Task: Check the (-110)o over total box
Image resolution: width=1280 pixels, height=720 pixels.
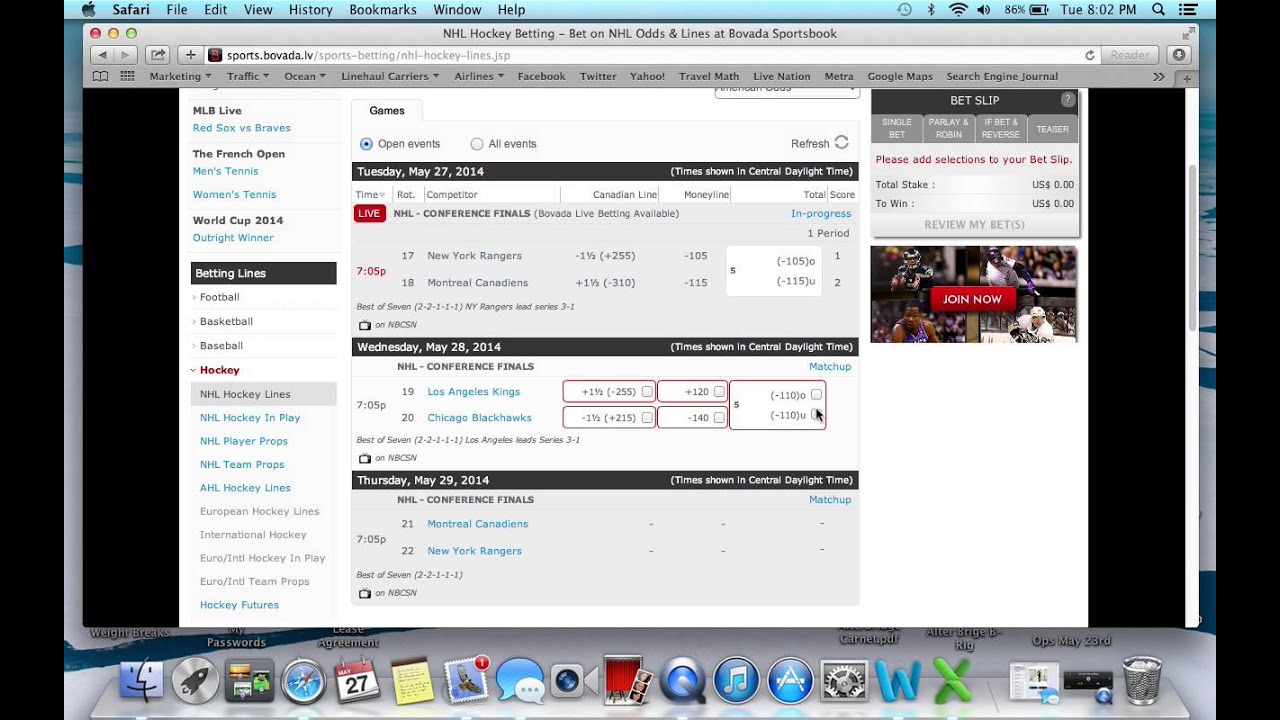Action: (816, 395)
